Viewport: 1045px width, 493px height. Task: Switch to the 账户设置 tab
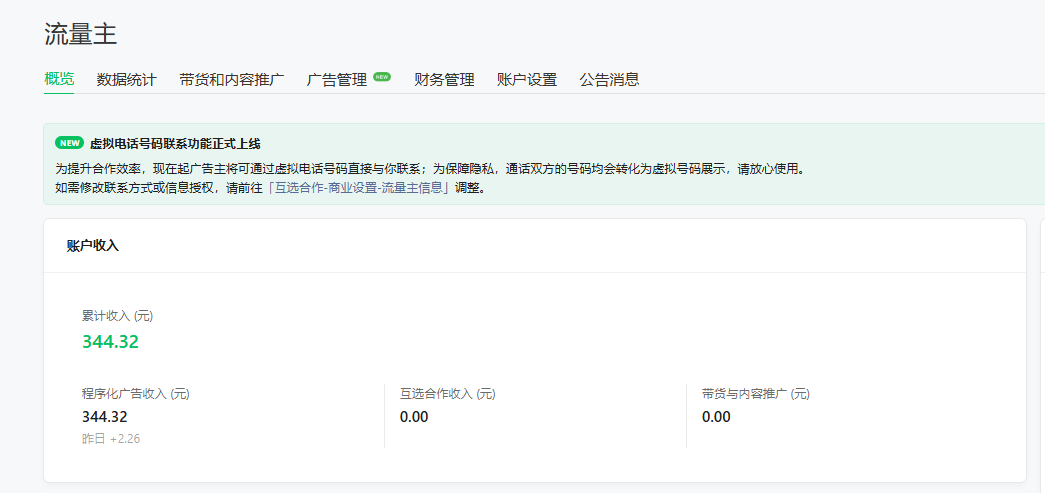point(526,79)
